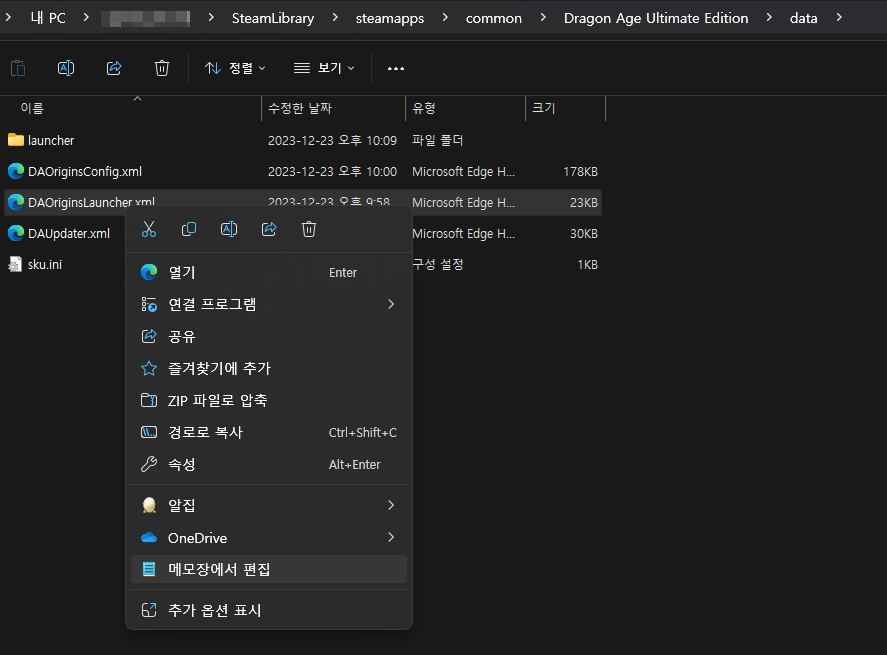Click the sku.ini file icon
This screenshot has width=887, height=655.
click(x=15, y=264)
